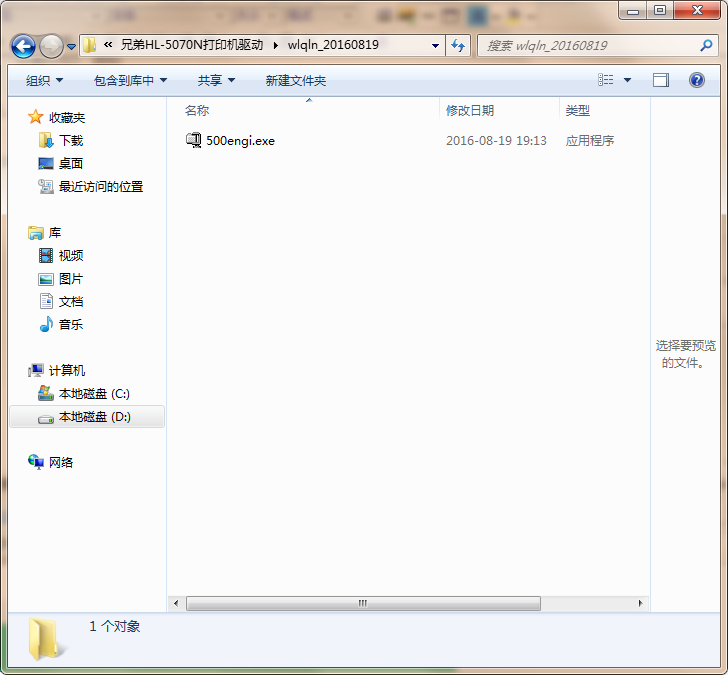Open the 文档 library

[71, 302]
